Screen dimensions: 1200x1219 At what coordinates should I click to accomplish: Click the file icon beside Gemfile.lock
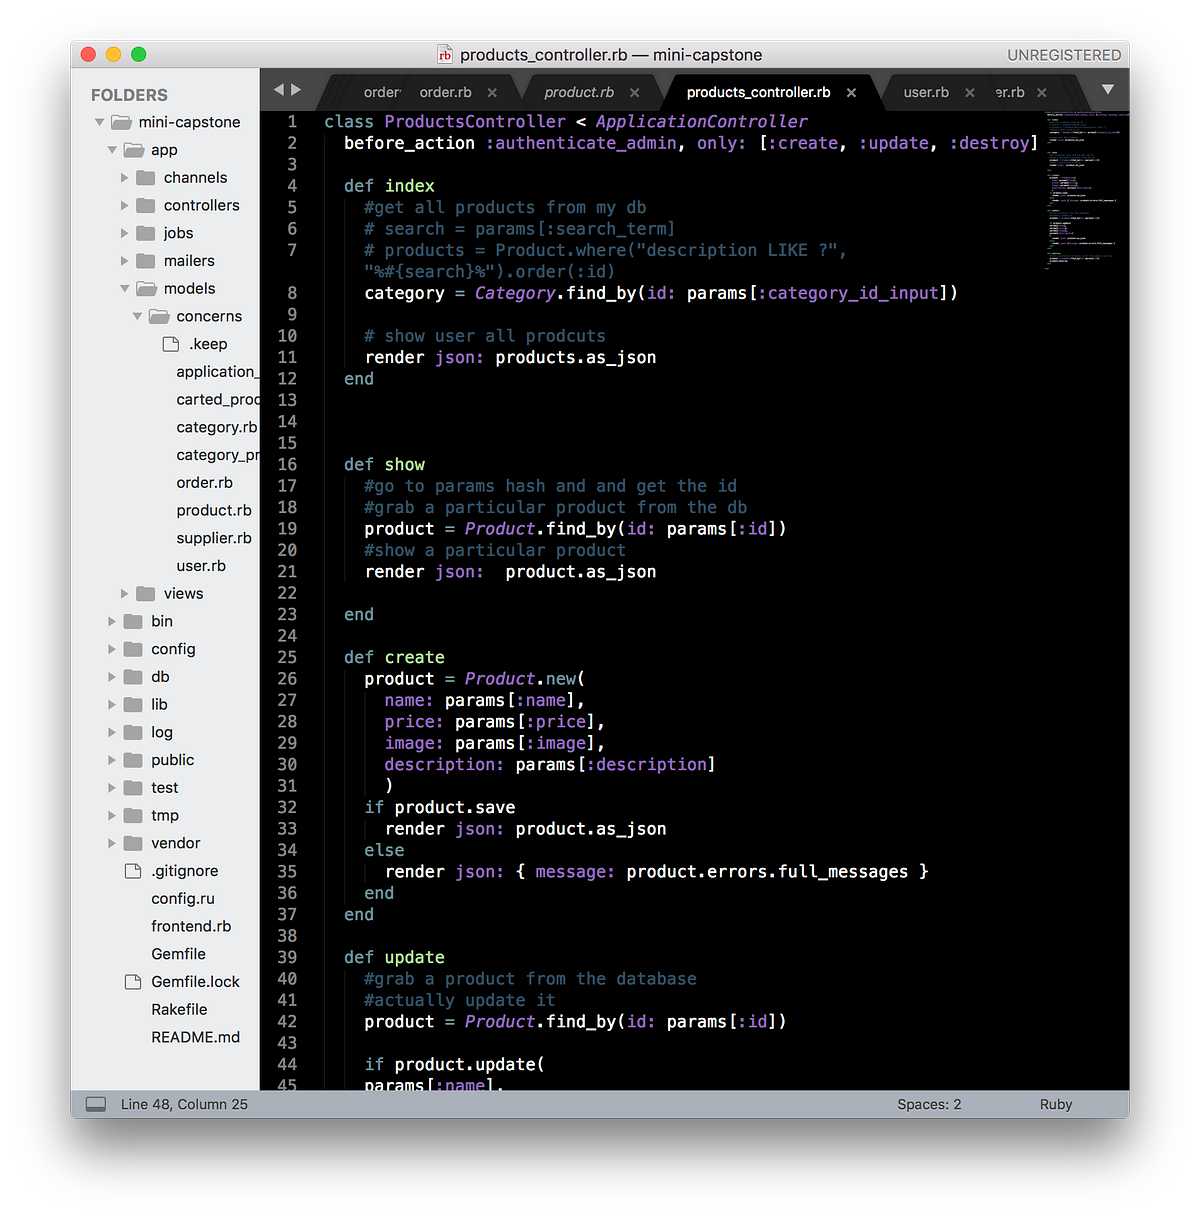[133, 981]
